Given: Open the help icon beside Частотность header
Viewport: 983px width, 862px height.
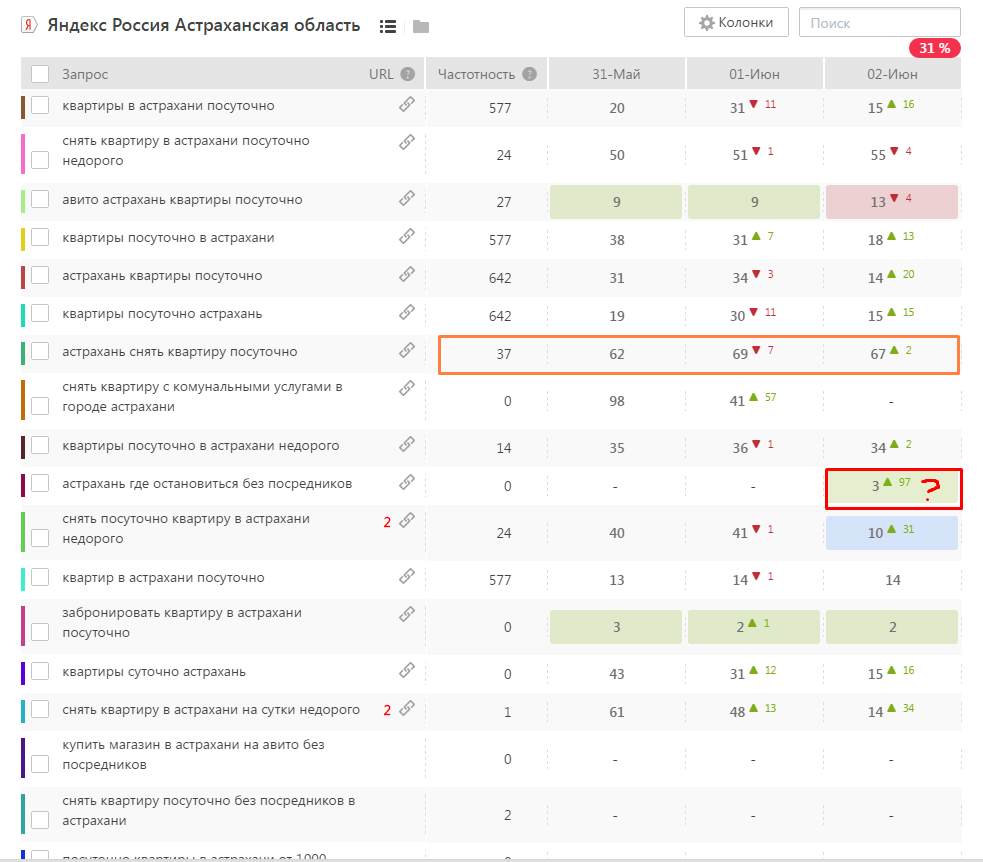Looking at the screenshot, I should coord(529,74).
